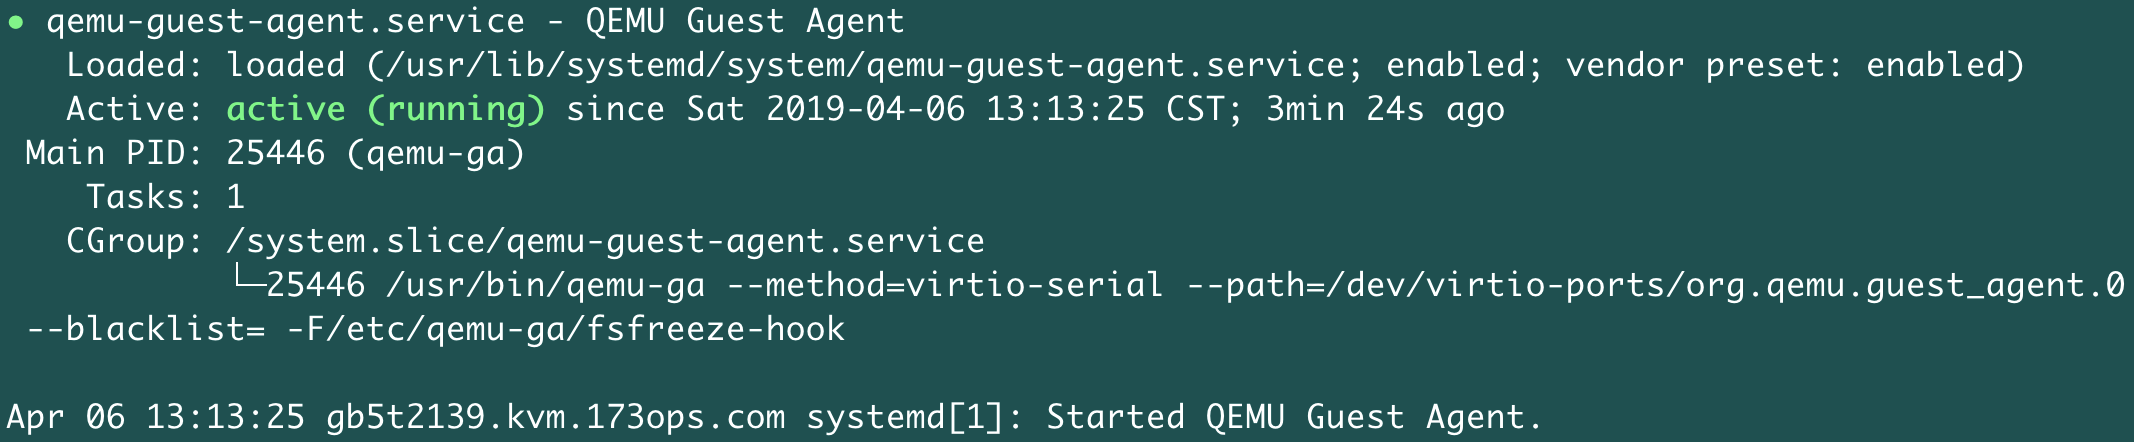Click the --path=/dev/virtio-ports device argument
The height and width of the screenshot is (442, 2134).
(x=1655, y=286)
